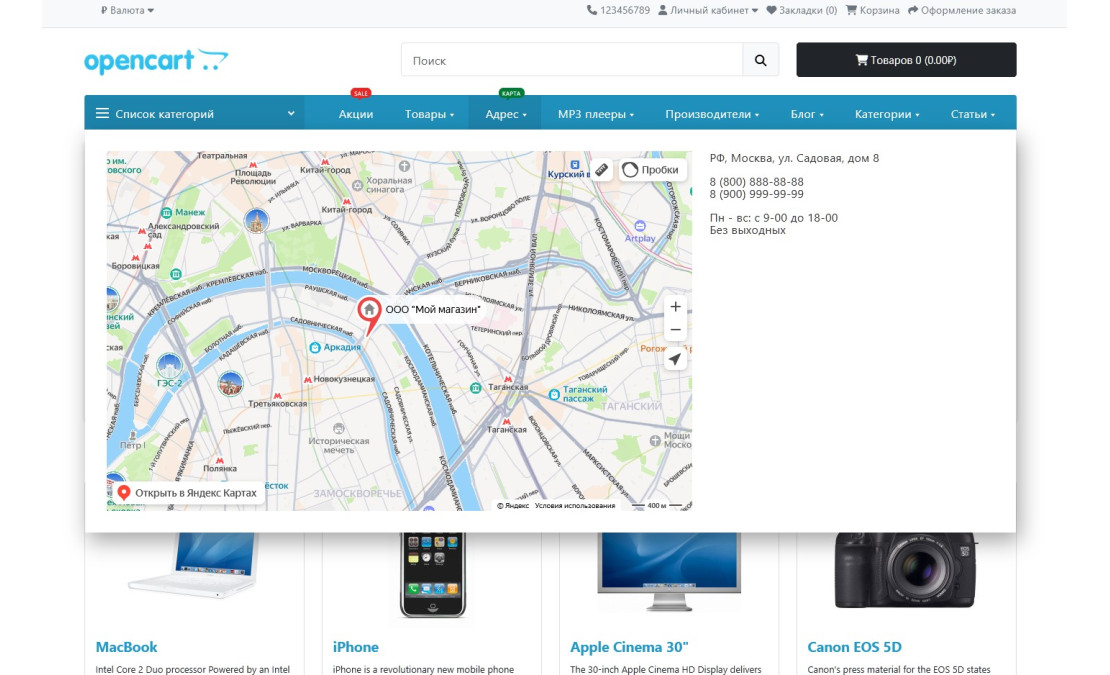1110x675 pixels.
Task: Click the share arrow icon for Оформление заказа
Action: [913, 11]
